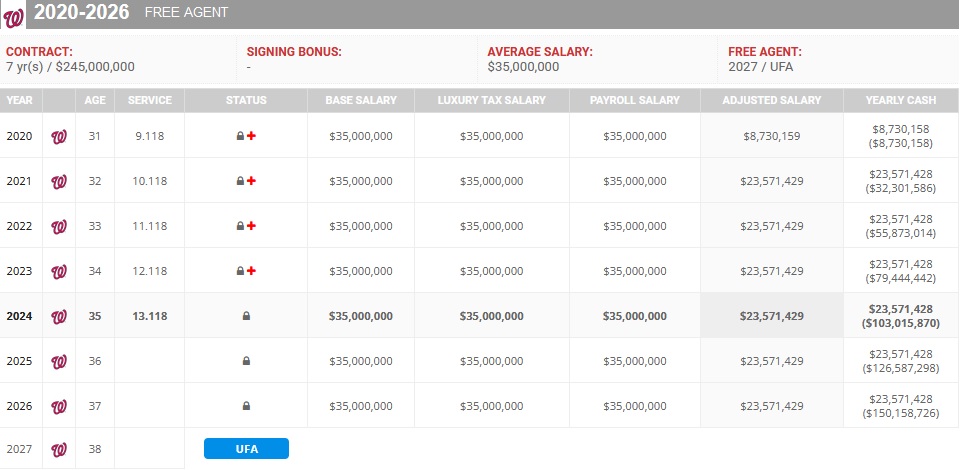Click the highlighted 2024 adjusted salary cell
The image size is (960, 470).
click(x=770, y=316)
